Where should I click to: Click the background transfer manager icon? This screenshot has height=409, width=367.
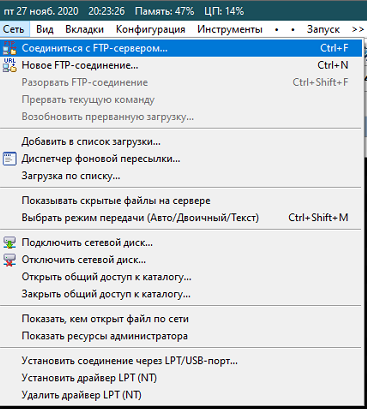click(x=9, y=159)
